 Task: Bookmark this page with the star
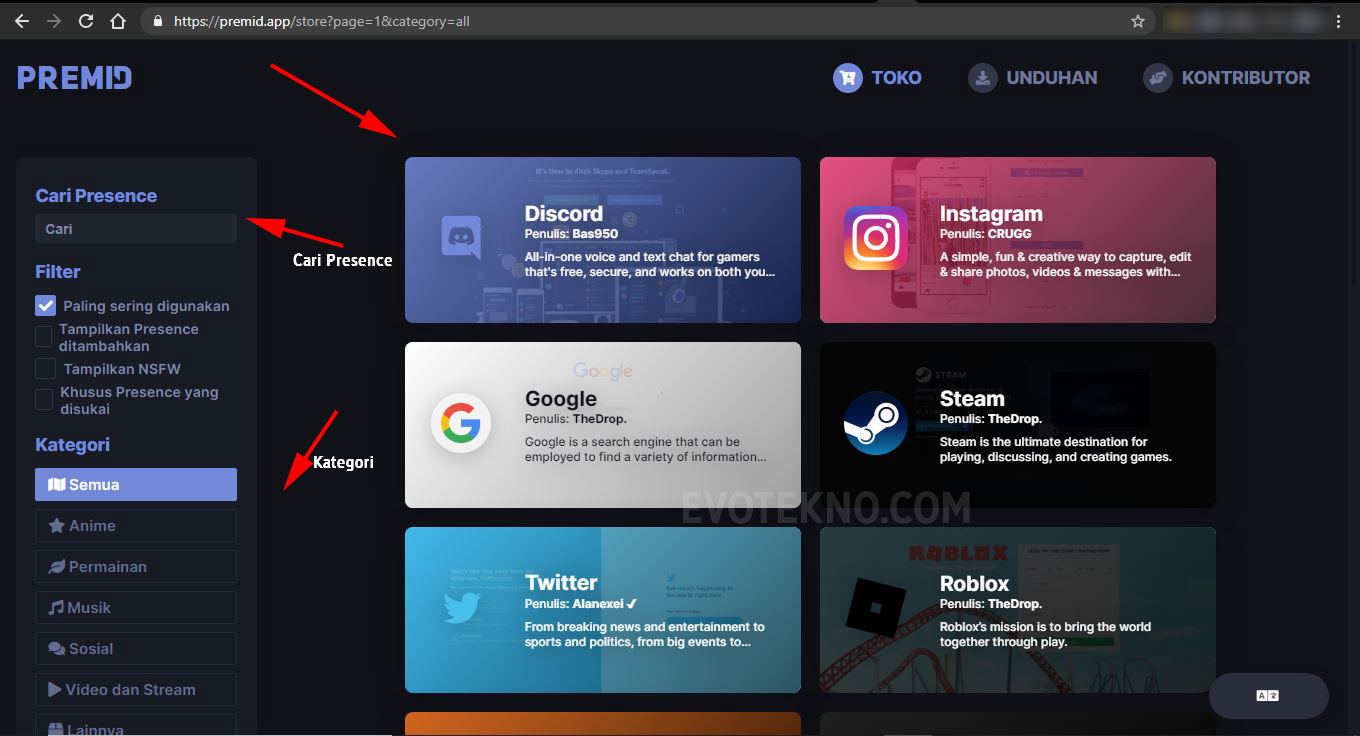pos(1137,21)
